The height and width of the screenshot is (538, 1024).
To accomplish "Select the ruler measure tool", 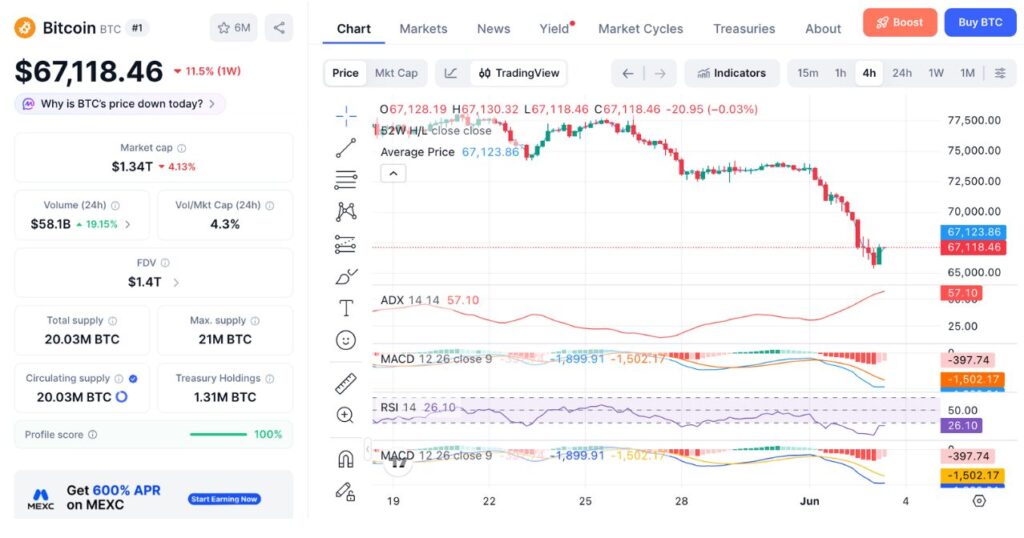I will (x=346, y=383).
